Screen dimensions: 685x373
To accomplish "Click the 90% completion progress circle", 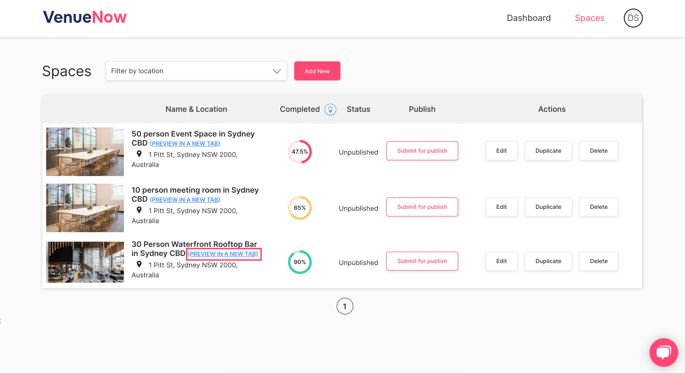I will tap(300, 262).
